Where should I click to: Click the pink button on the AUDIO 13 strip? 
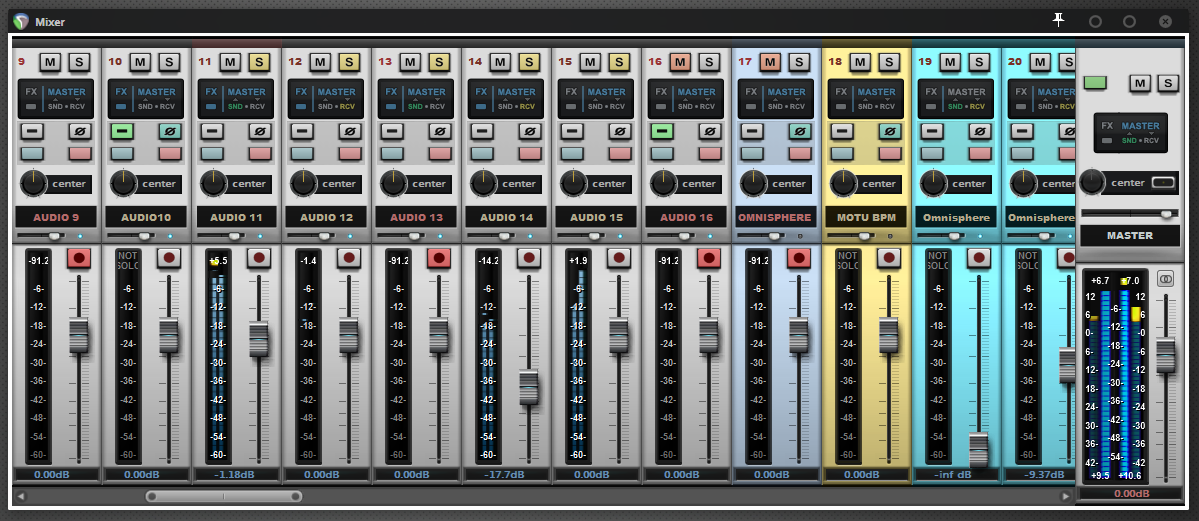click(x=440, y=153)
